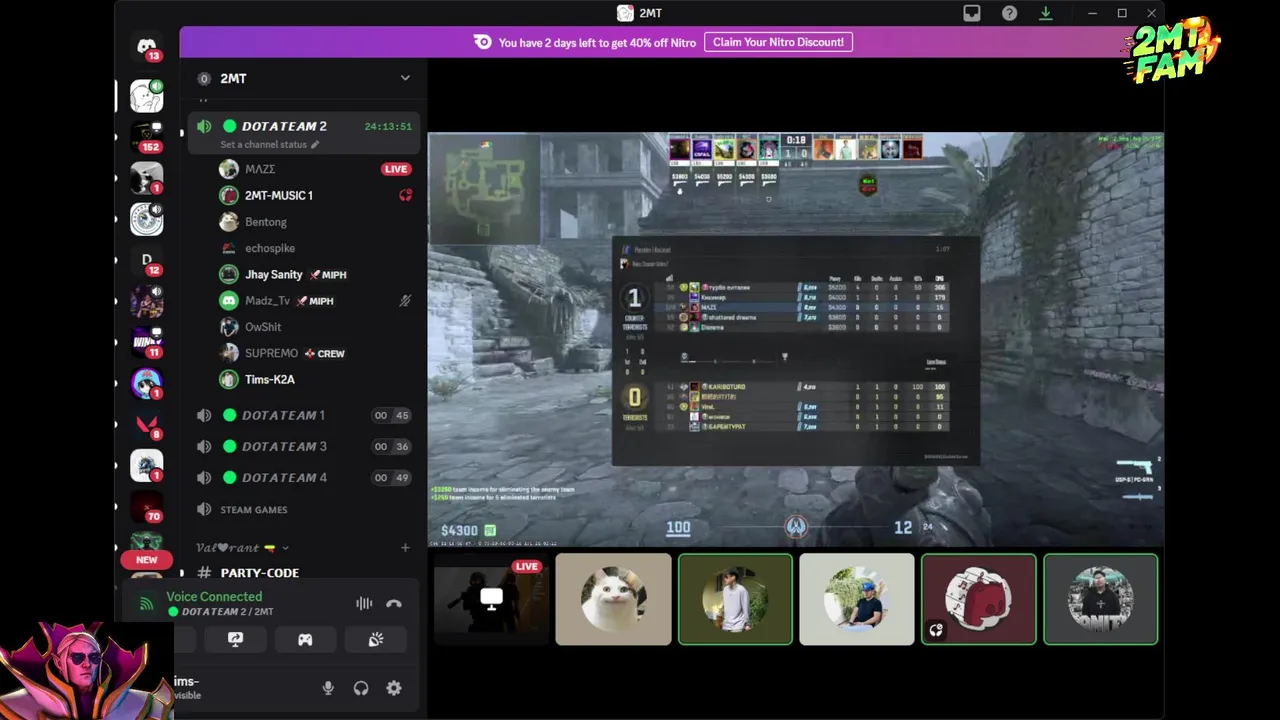Screen dimensions: 1280x720
Task: Open the Help icon in title bar
Action: click(1009, 13)
